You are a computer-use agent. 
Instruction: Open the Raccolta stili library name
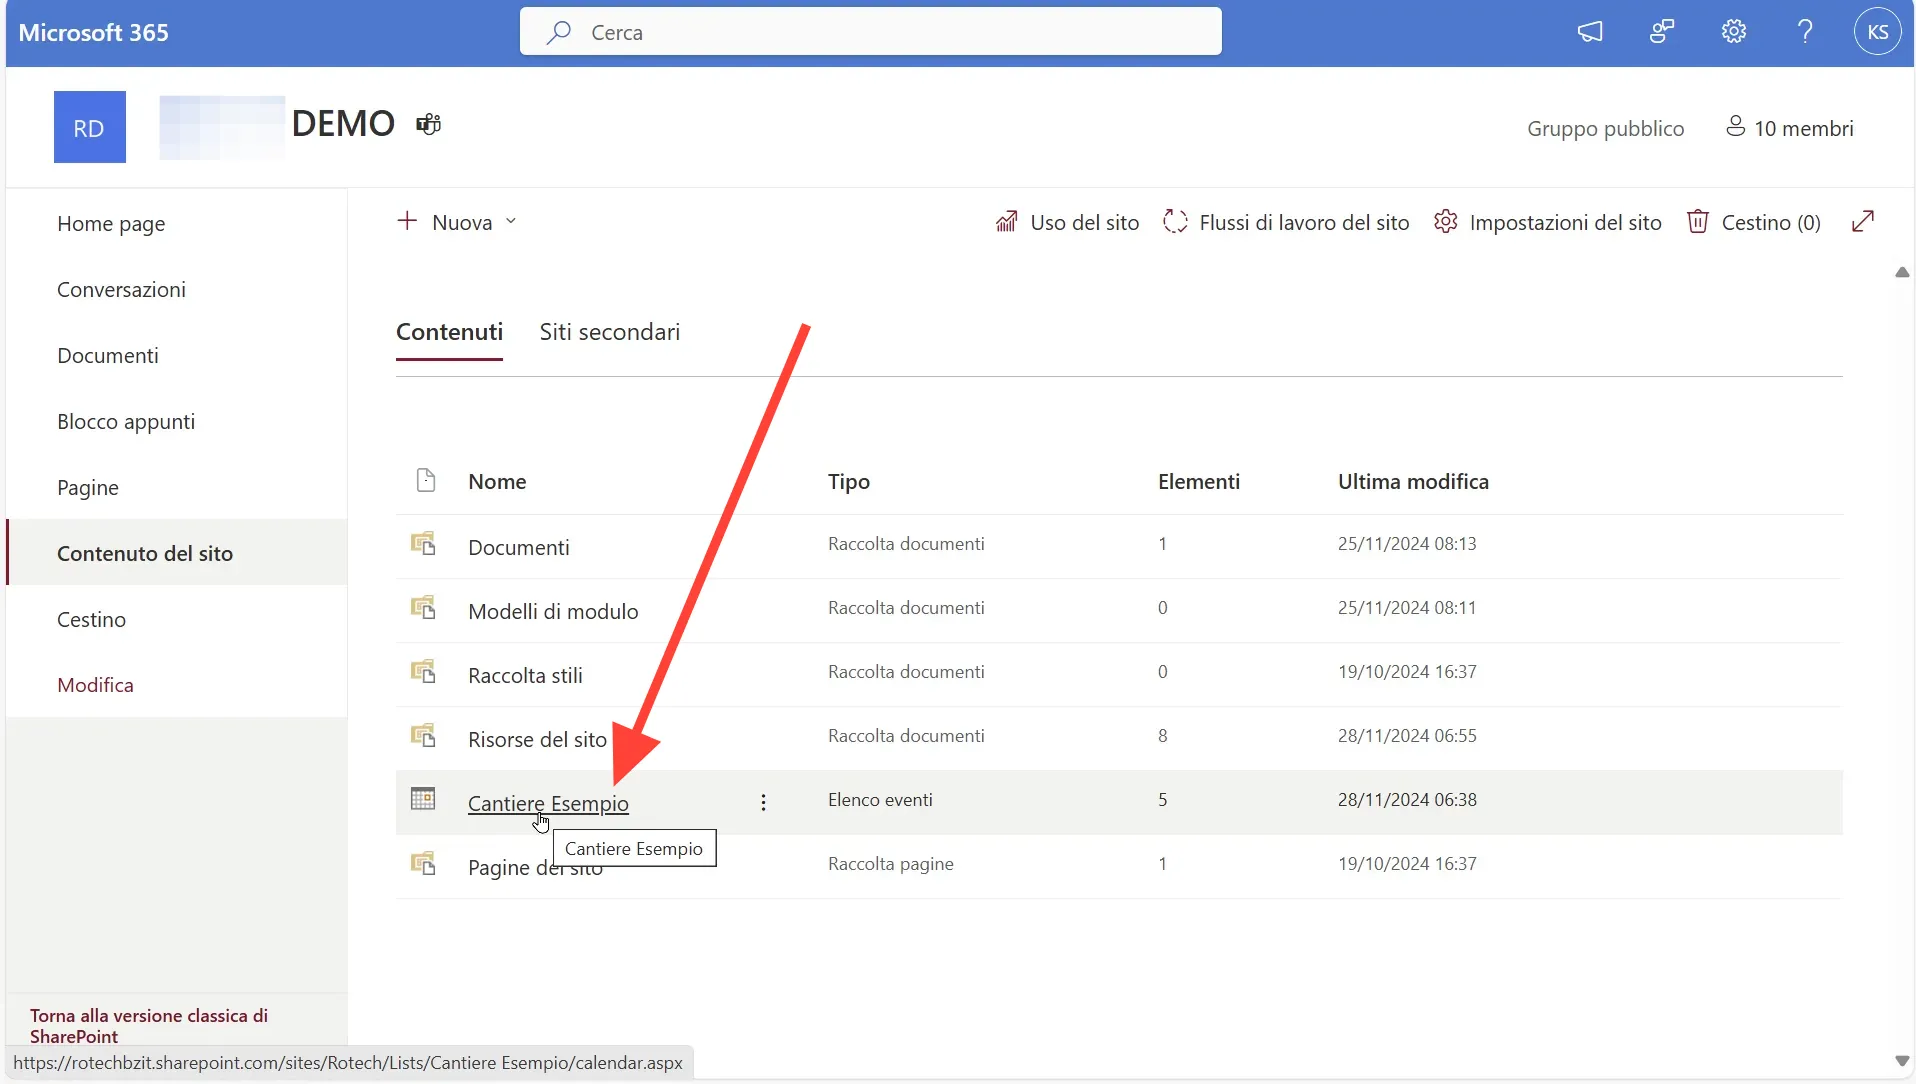pyautogui.click(x=525, y=675)
